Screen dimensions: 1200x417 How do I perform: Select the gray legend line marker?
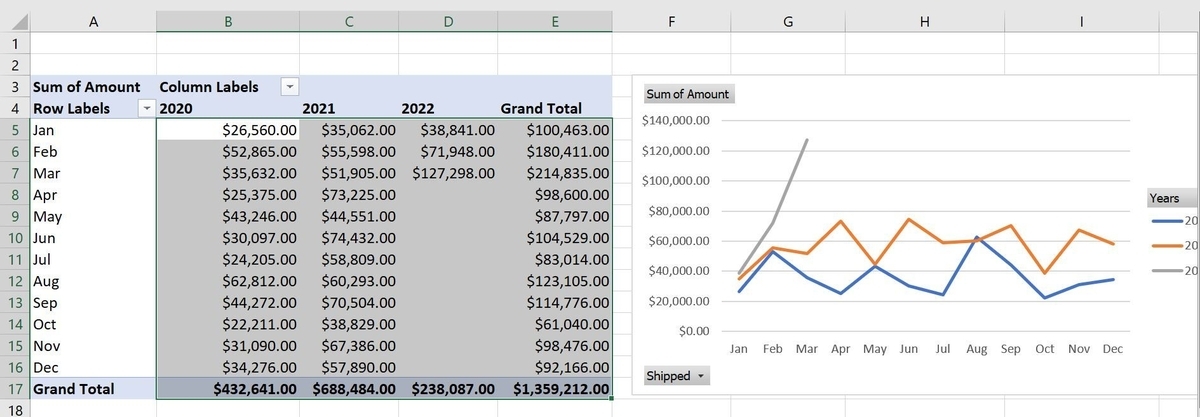click(x=1168, y=271)
